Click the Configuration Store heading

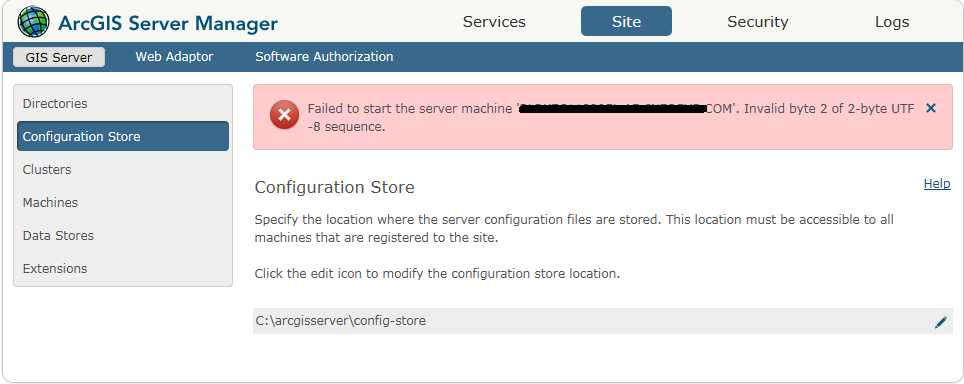(334, 187)
